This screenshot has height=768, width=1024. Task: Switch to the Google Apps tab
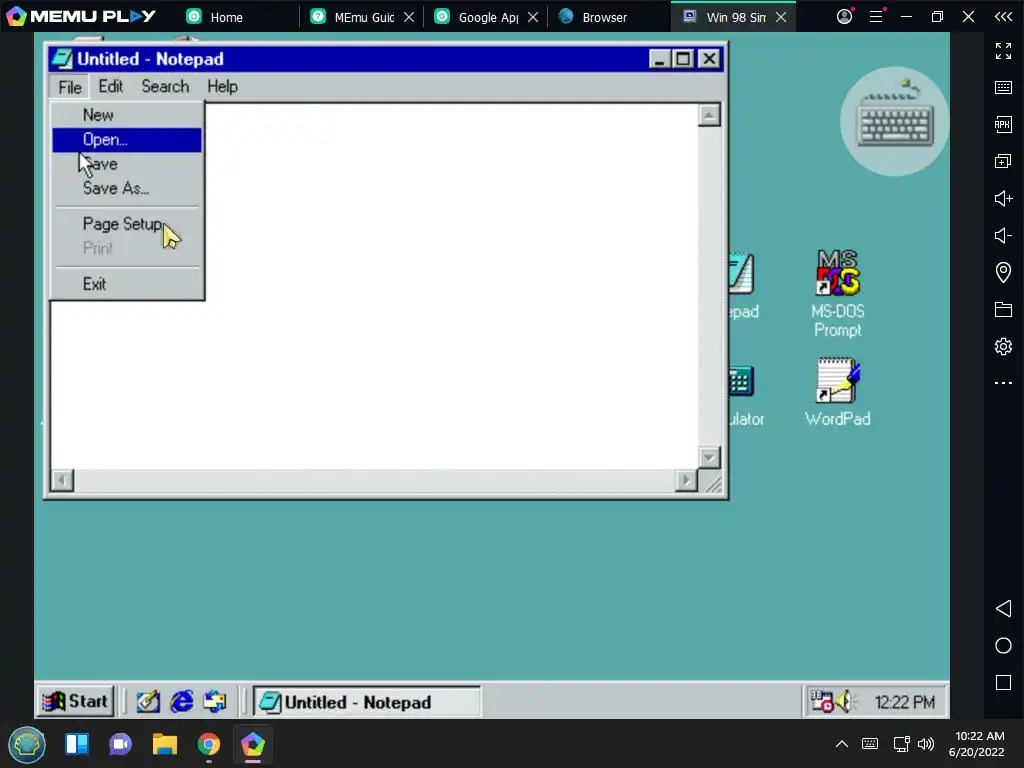(478, 17)
